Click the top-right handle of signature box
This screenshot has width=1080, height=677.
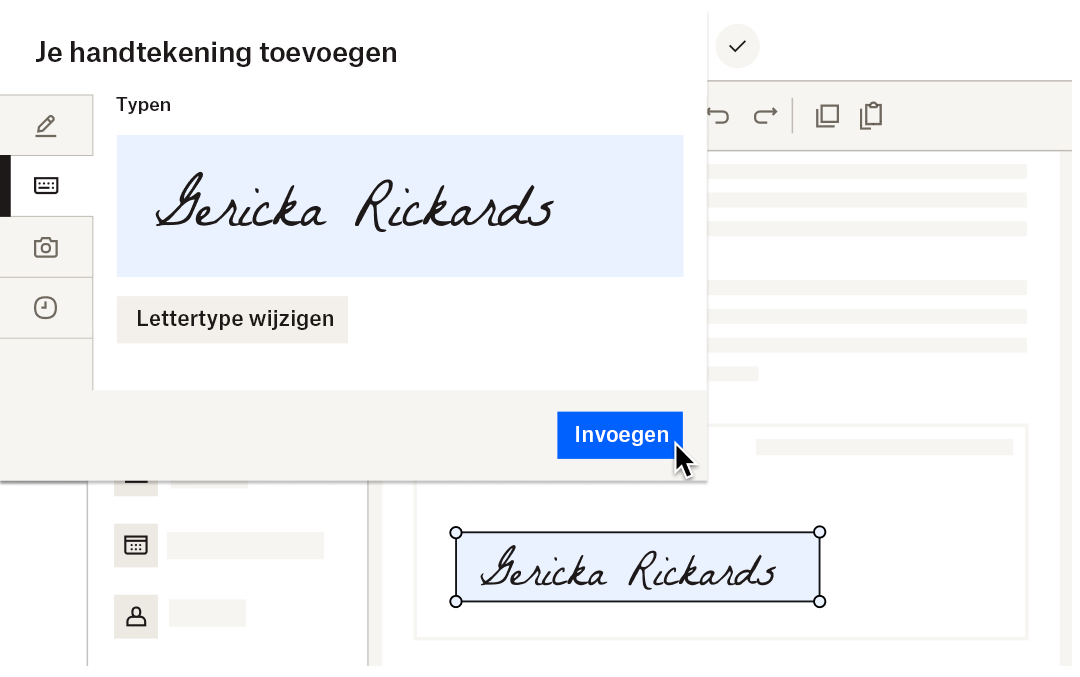click(x=820, y=532)
